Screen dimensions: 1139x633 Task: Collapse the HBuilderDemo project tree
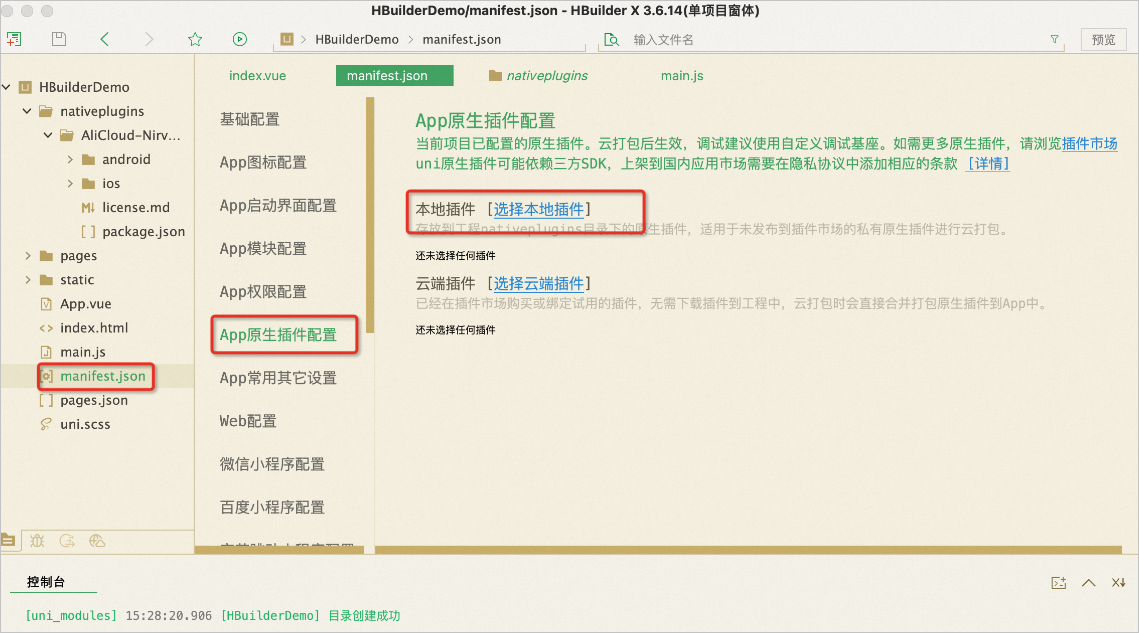7,87
